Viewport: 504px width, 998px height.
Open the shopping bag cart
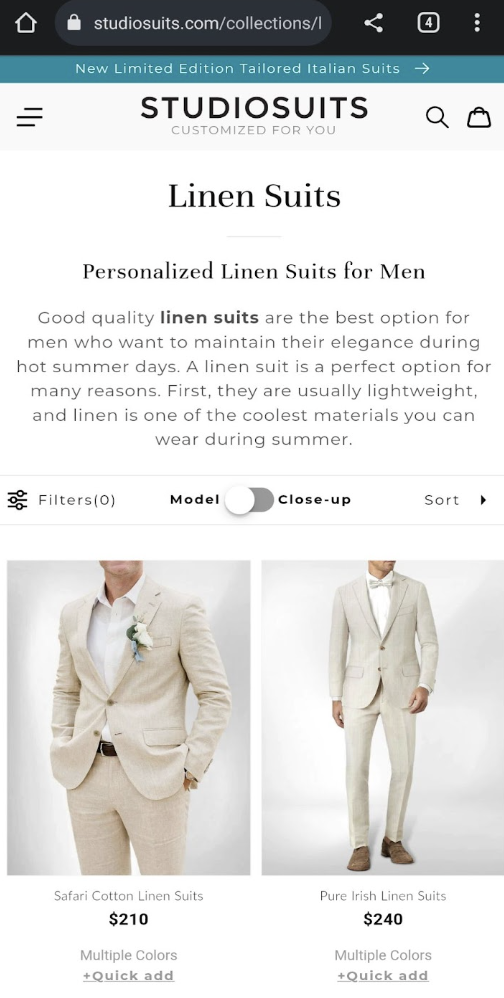pyautogui.click(x=479, y=117)
